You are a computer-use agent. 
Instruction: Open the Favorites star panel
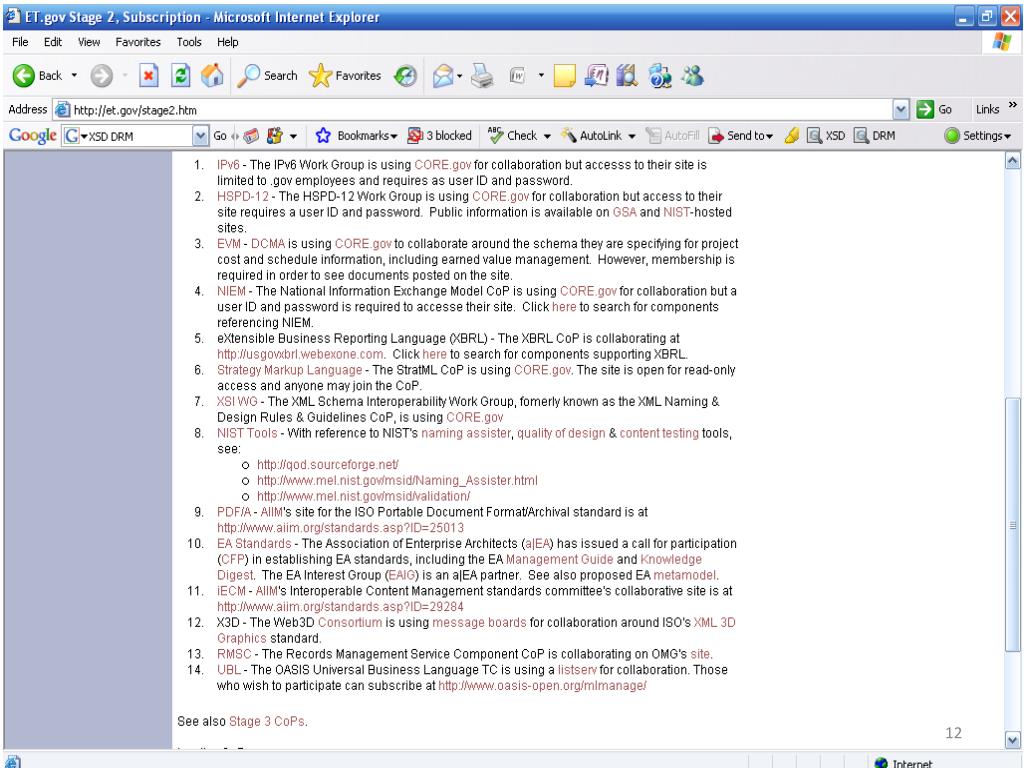pyautogui.click(x=345, y=76)
